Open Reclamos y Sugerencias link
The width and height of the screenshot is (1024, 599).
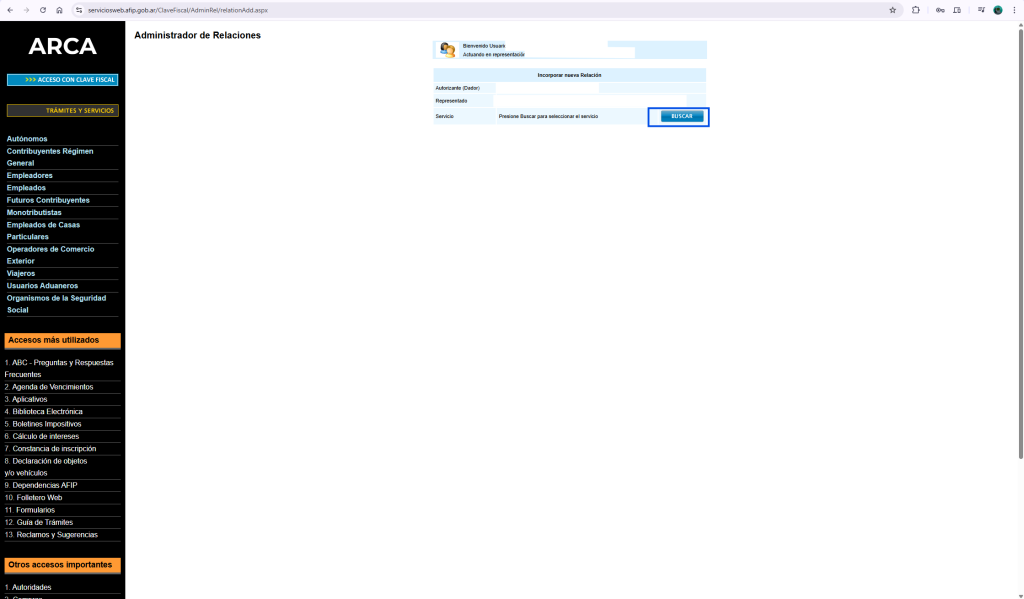(x=54, y=535)
